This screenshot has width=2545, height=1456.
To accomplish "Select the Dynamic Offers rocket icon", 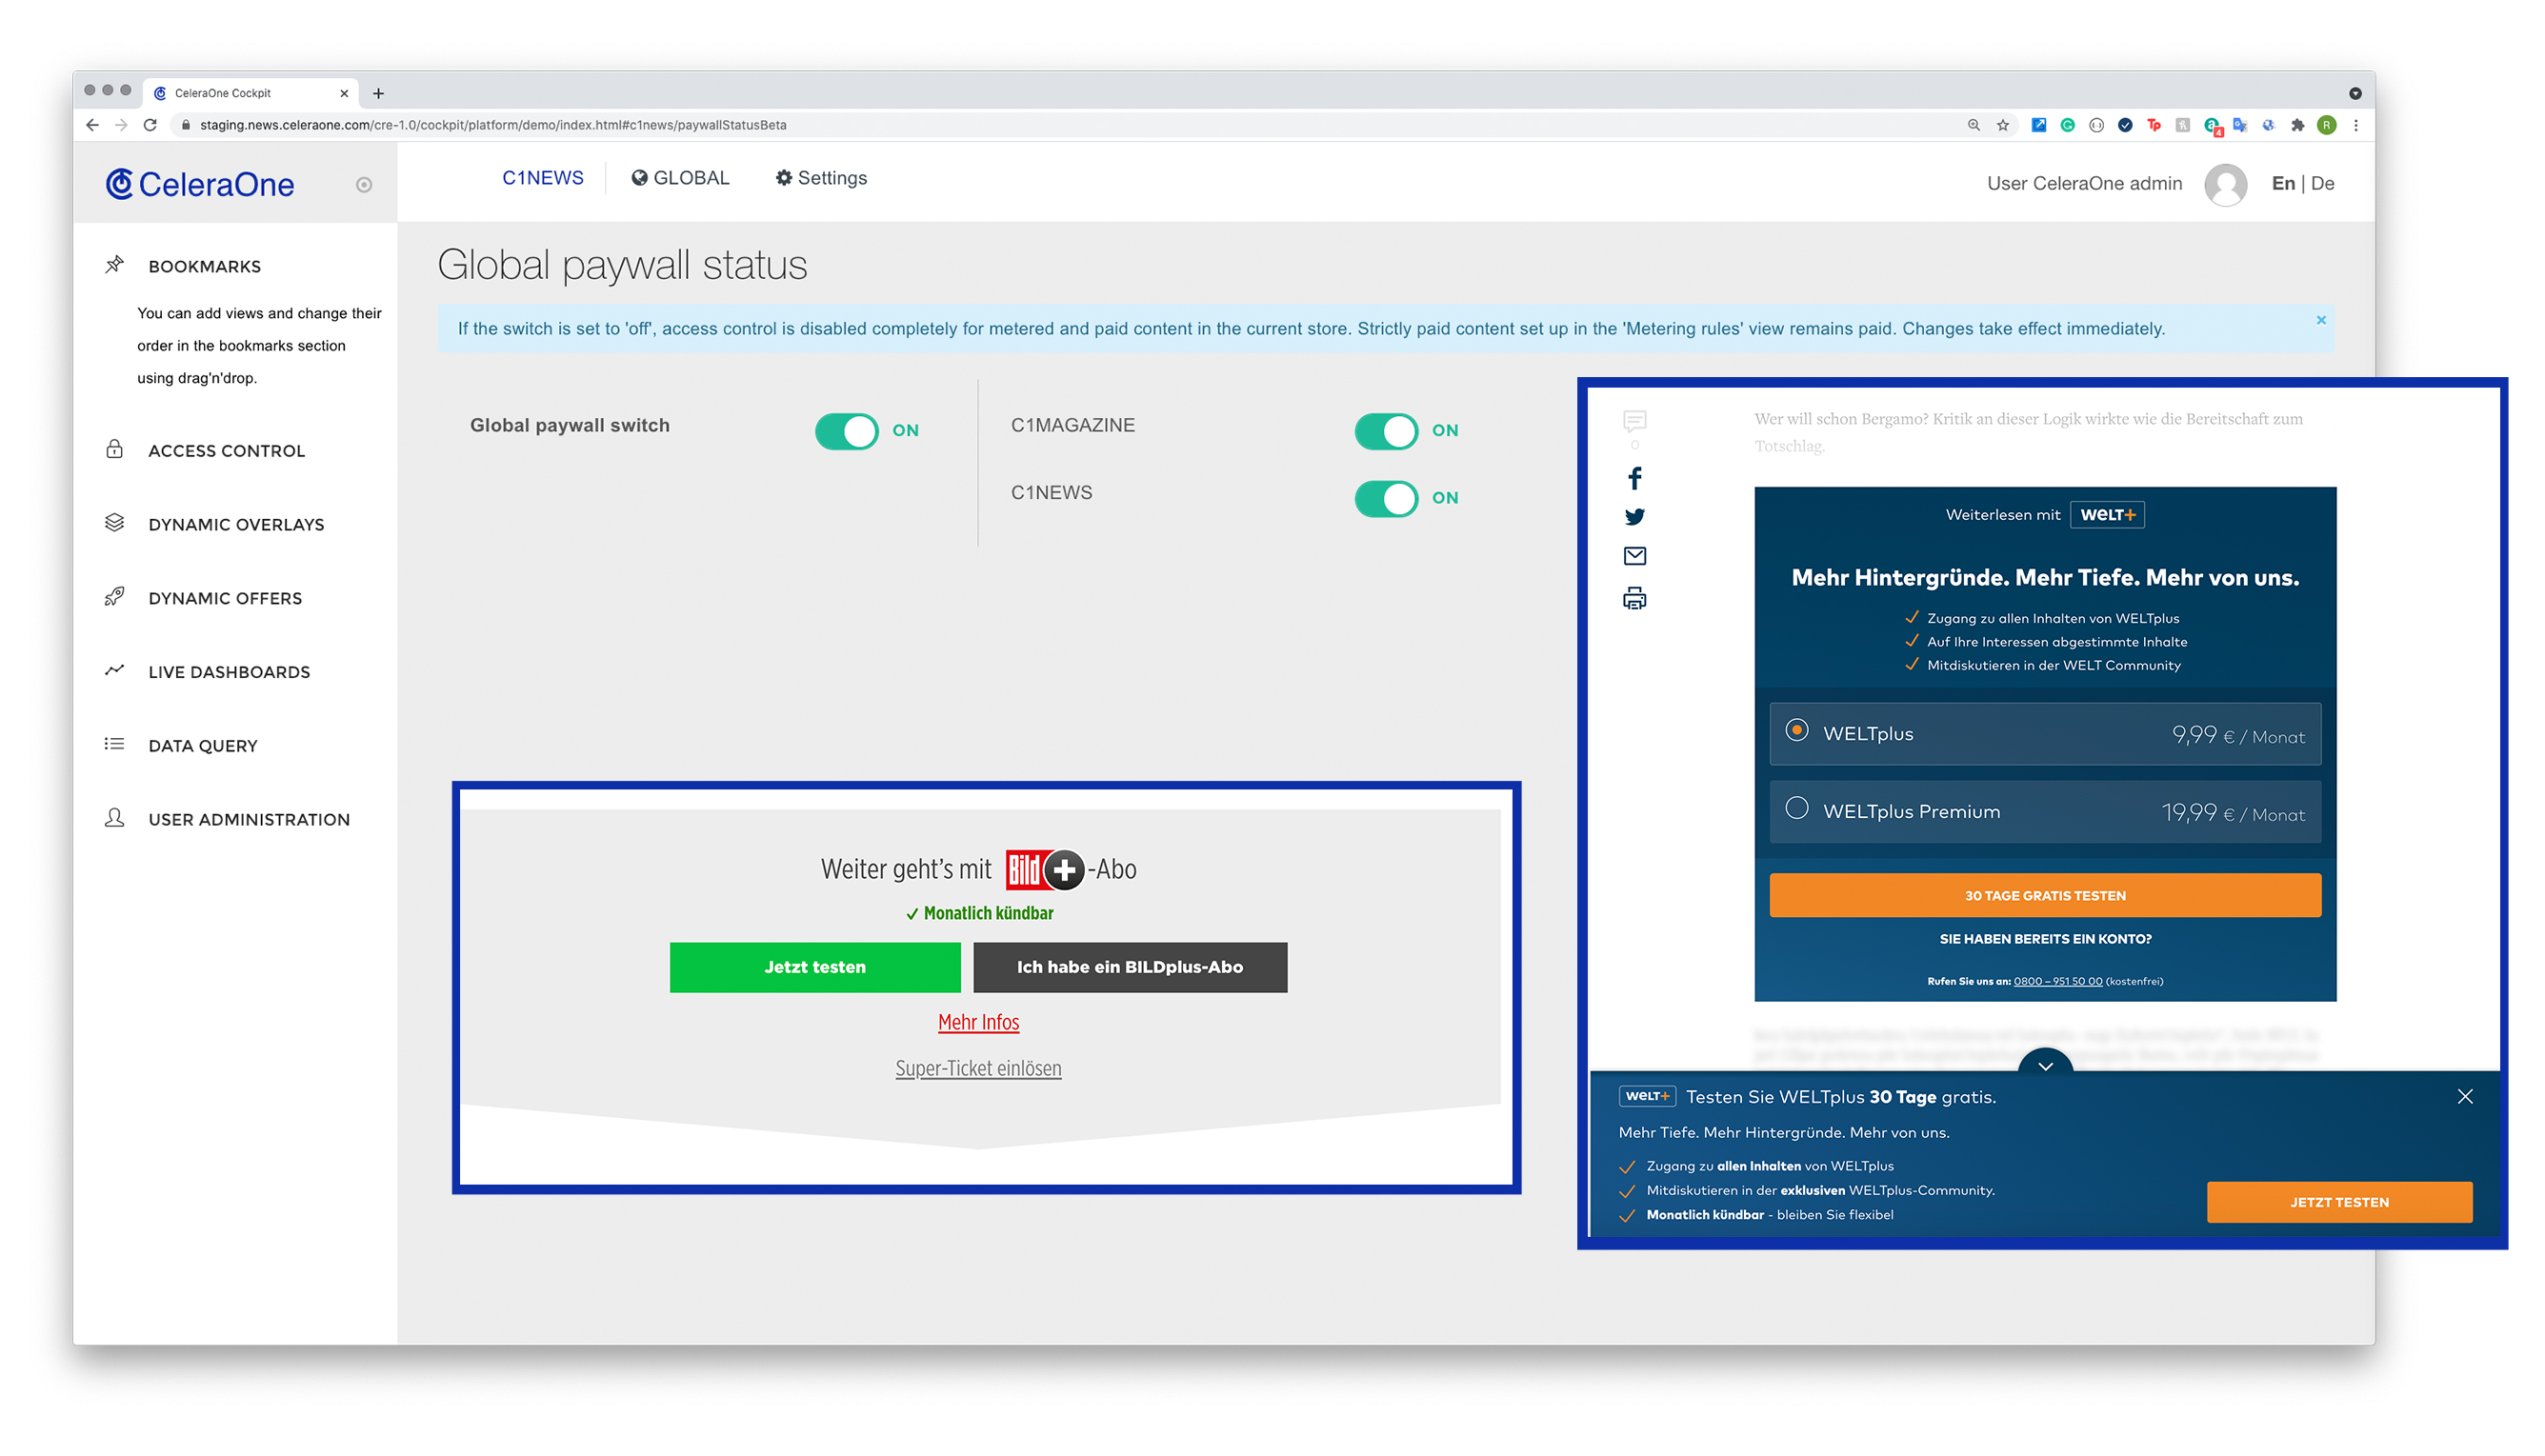I will (115, 597).
